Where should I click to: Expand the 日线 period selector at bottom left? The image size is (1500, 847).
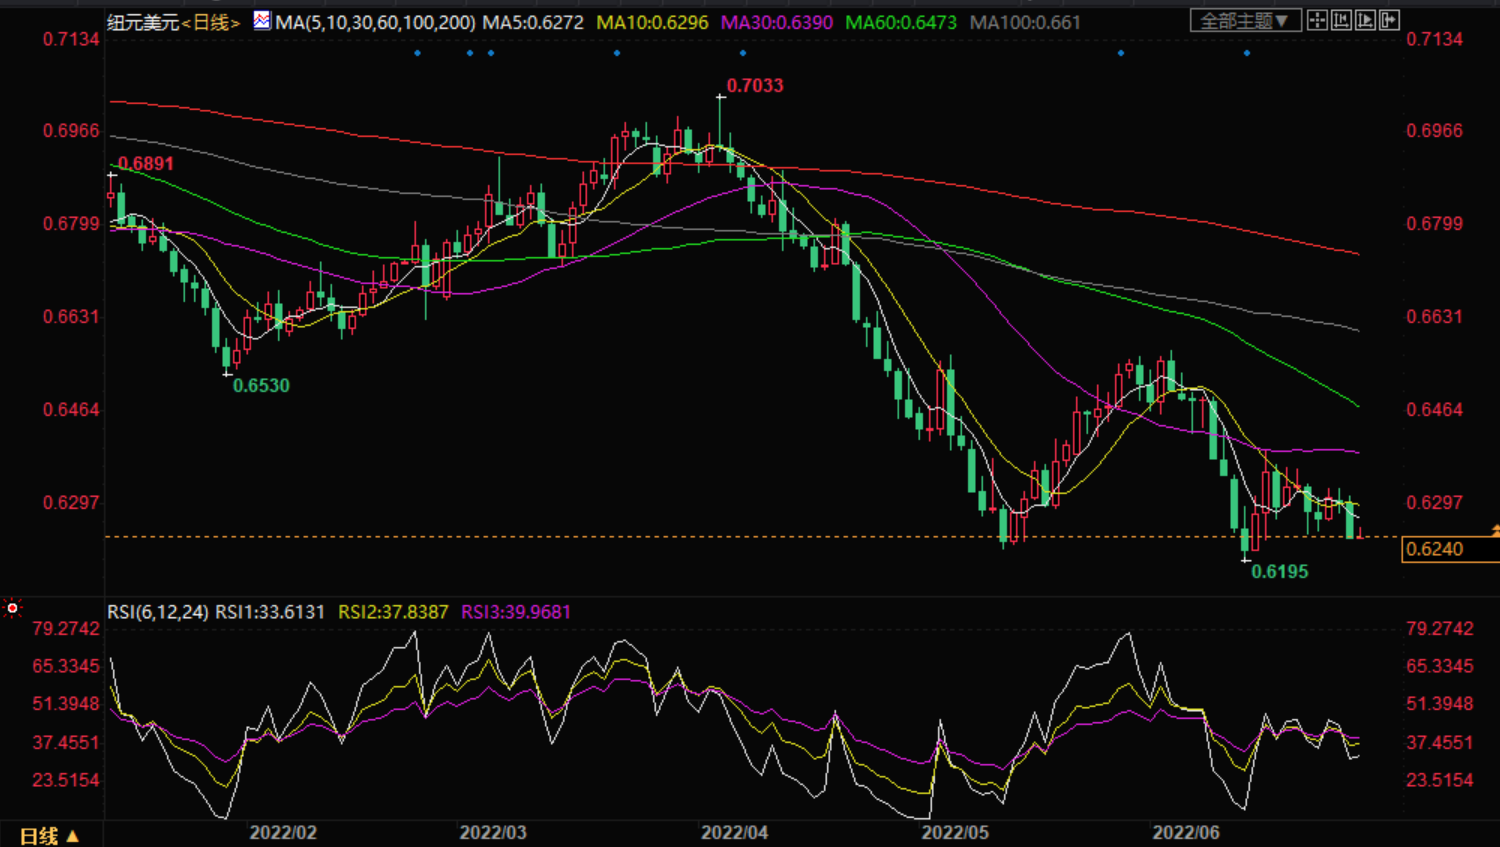click(49, 835)
